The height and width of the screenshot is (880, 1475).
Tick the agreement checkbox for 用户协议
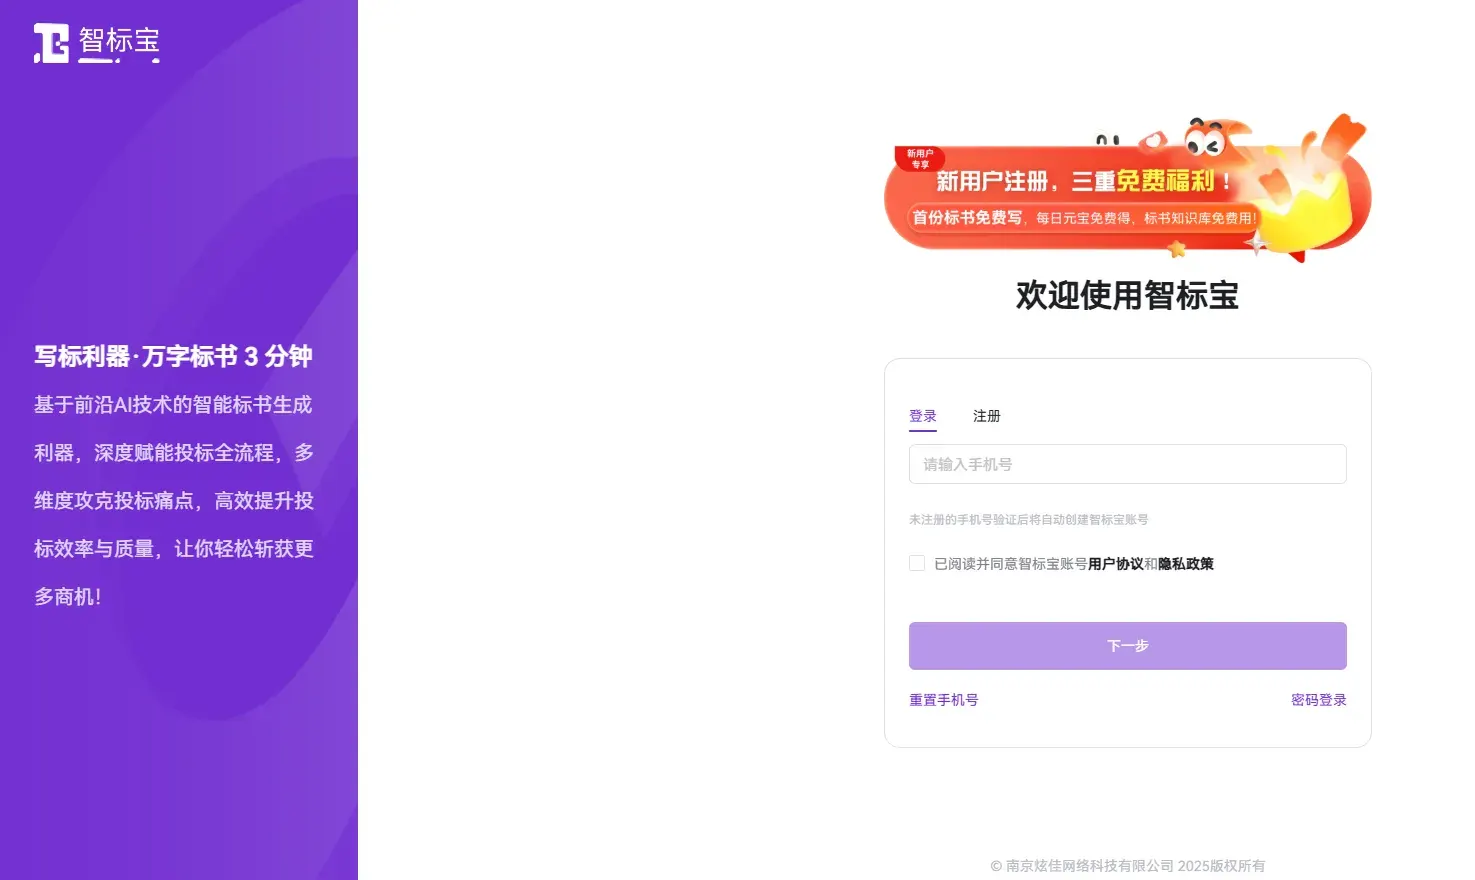pyautogui.click(x=917, y=563)
